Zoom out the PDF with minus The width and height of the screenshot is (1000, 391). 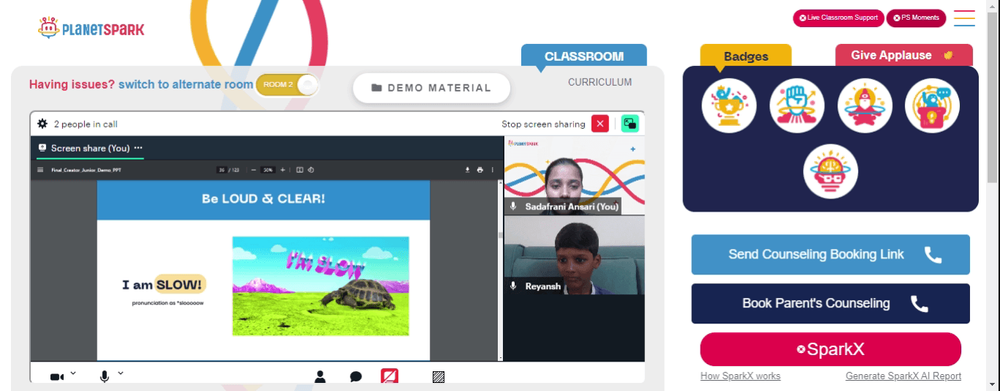(x=254, y=170)
